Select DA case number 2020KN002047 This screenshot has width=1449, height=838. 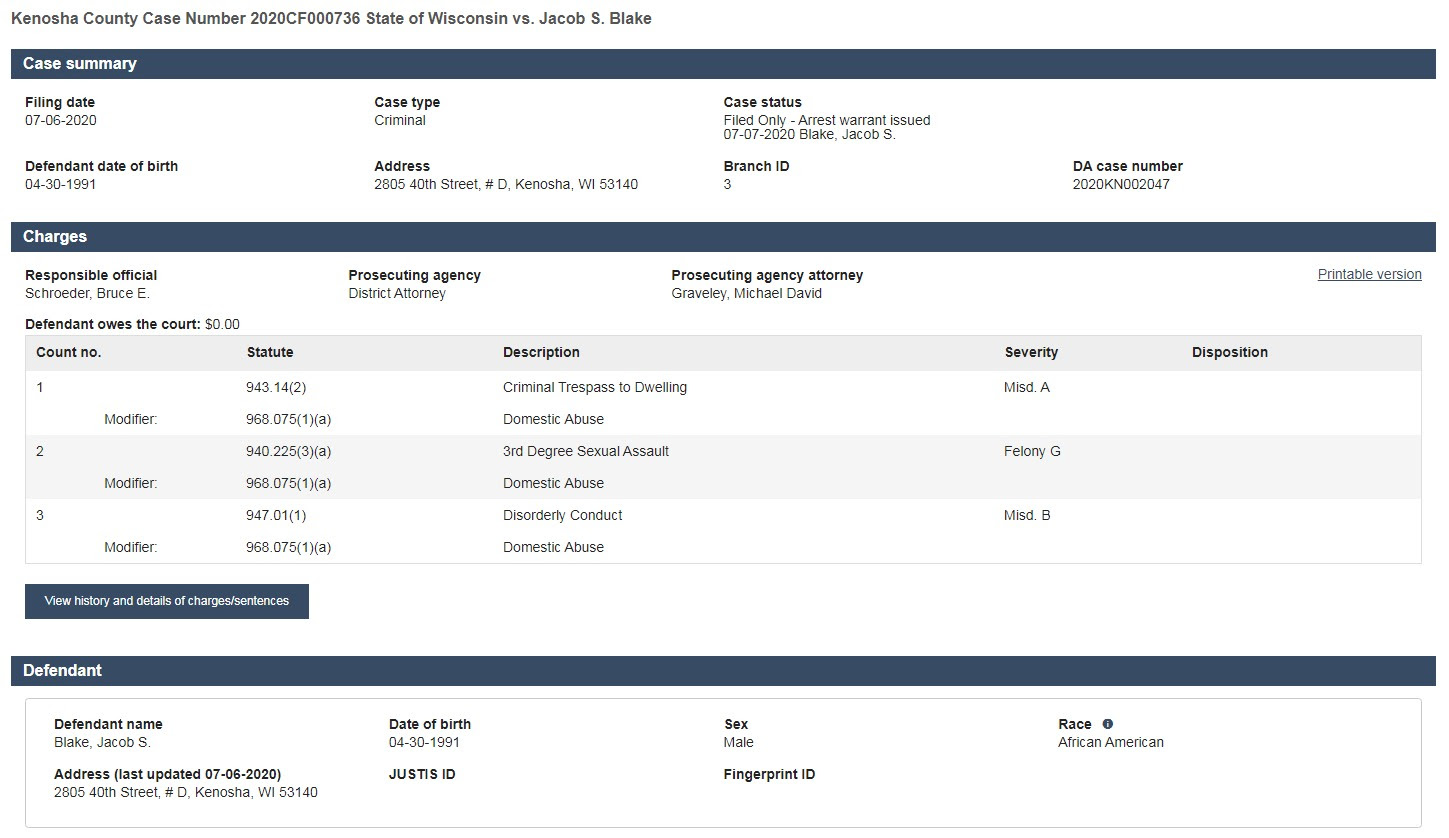pyautogui.click(x=1121, y=185)
